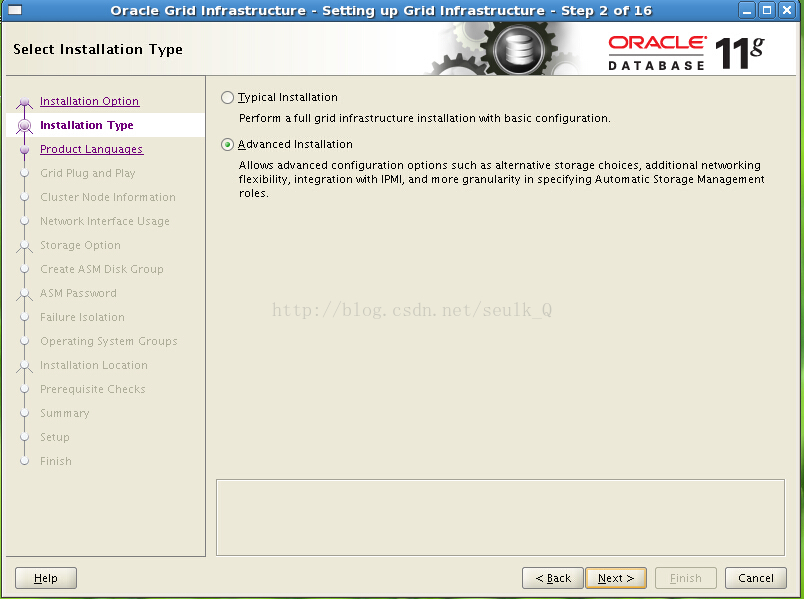Viewport: 804px width, 599px height.
Task: Click the Installation Type step bullet icon
Action: (24, 125)
